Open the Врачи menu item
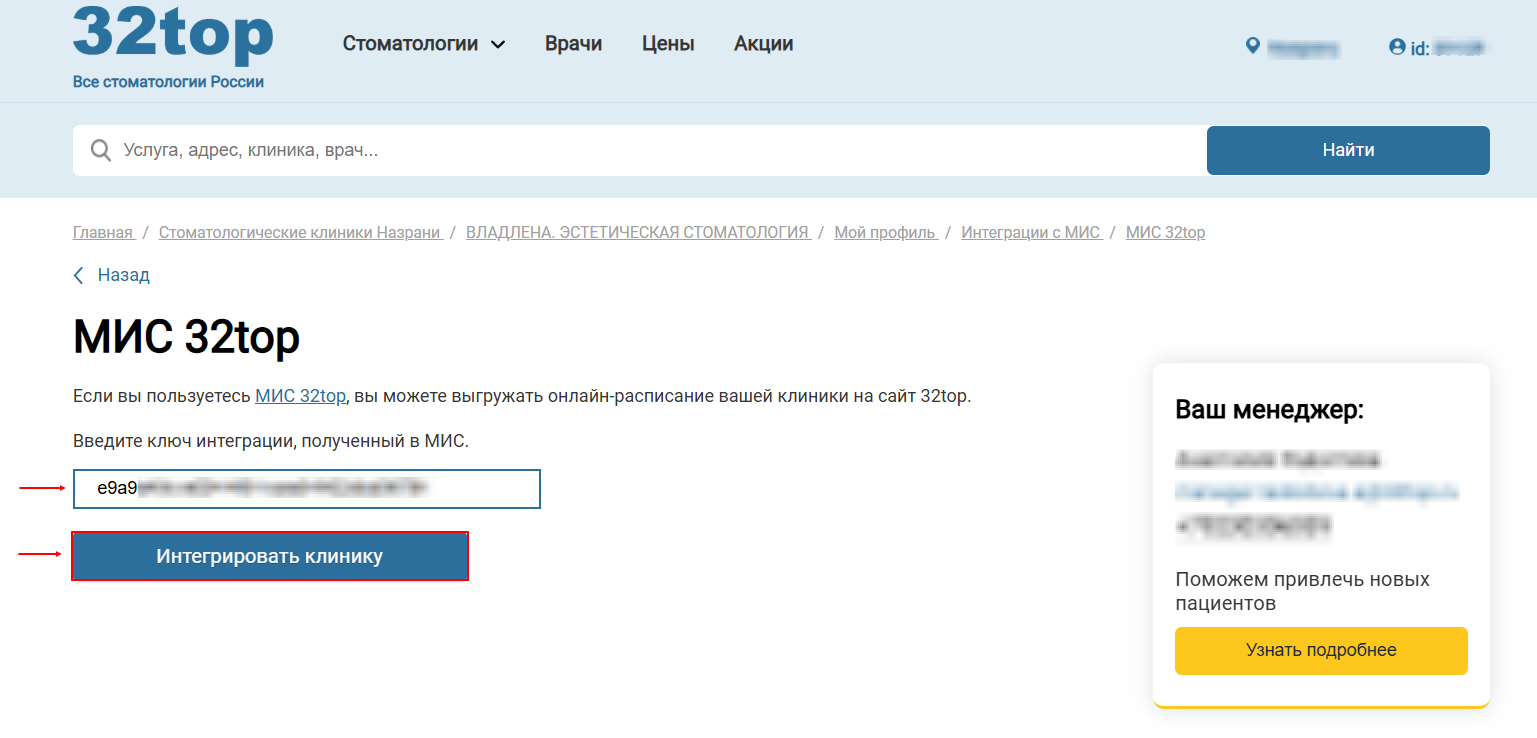 click(x=574, y=44)
